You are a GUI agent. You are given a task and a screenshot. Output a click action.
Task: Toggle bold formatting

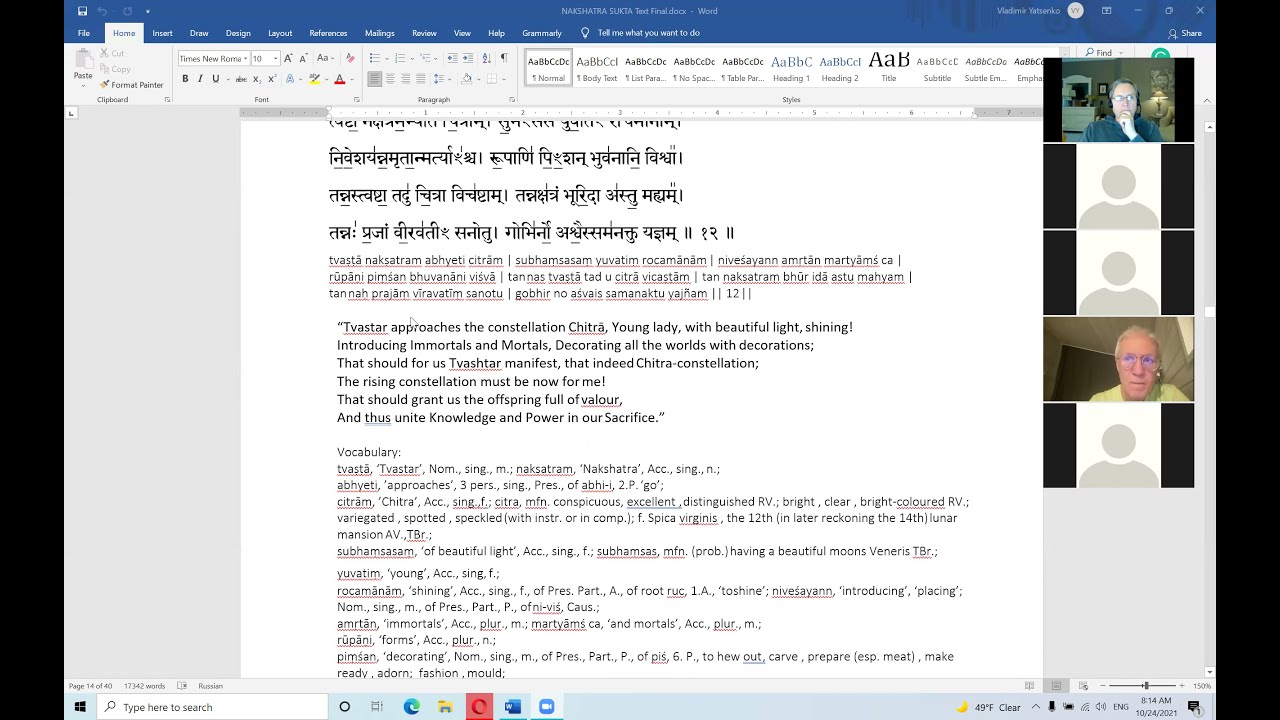pyautogui.click(x=185, y=79)
